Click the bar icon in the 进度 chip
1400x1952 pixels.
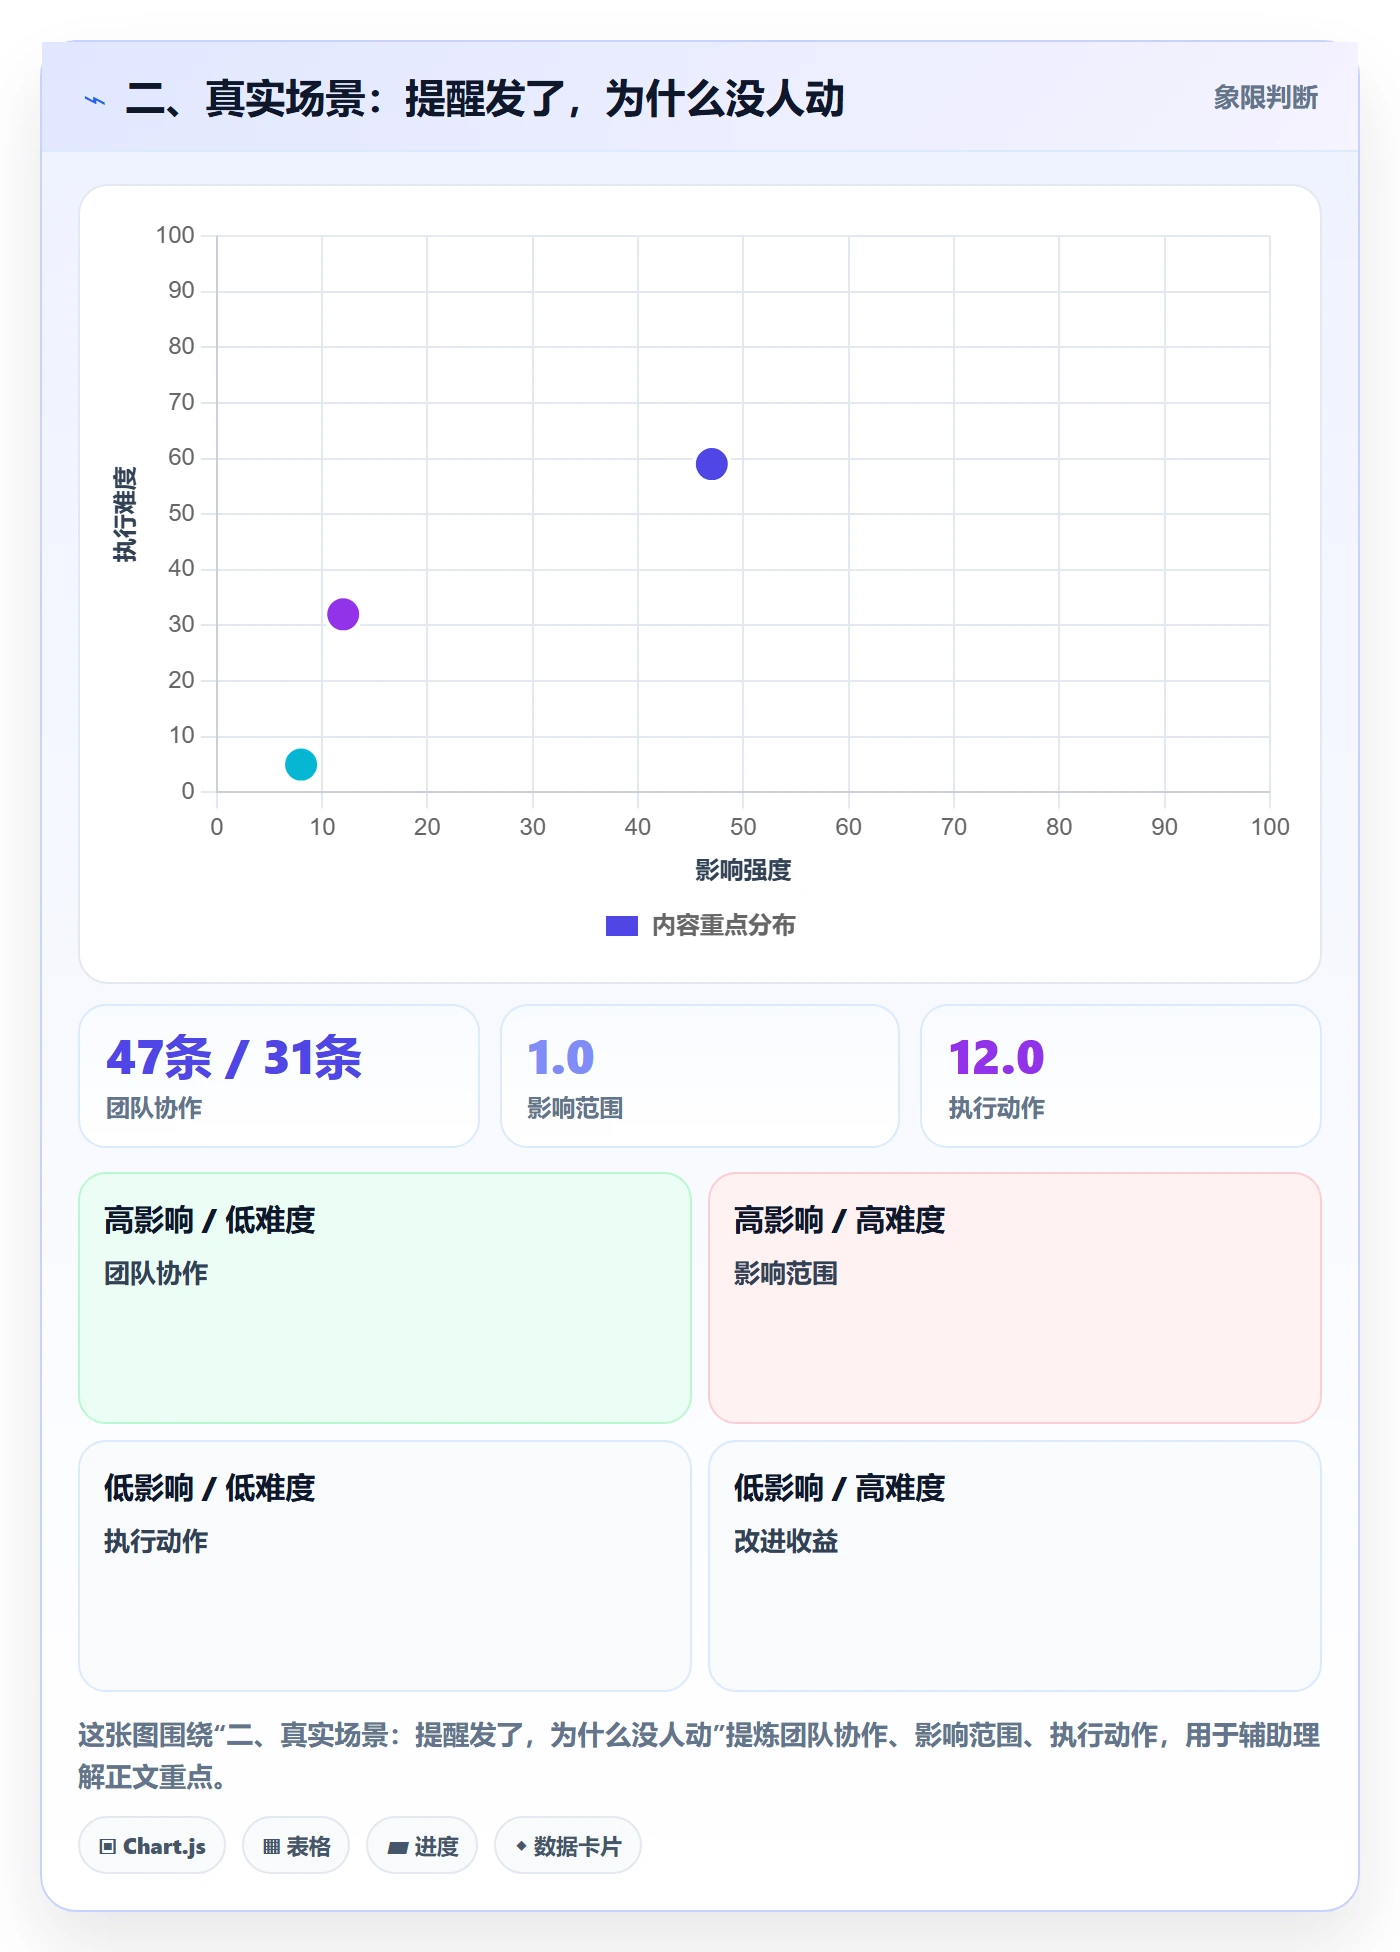coord(398,1848)
